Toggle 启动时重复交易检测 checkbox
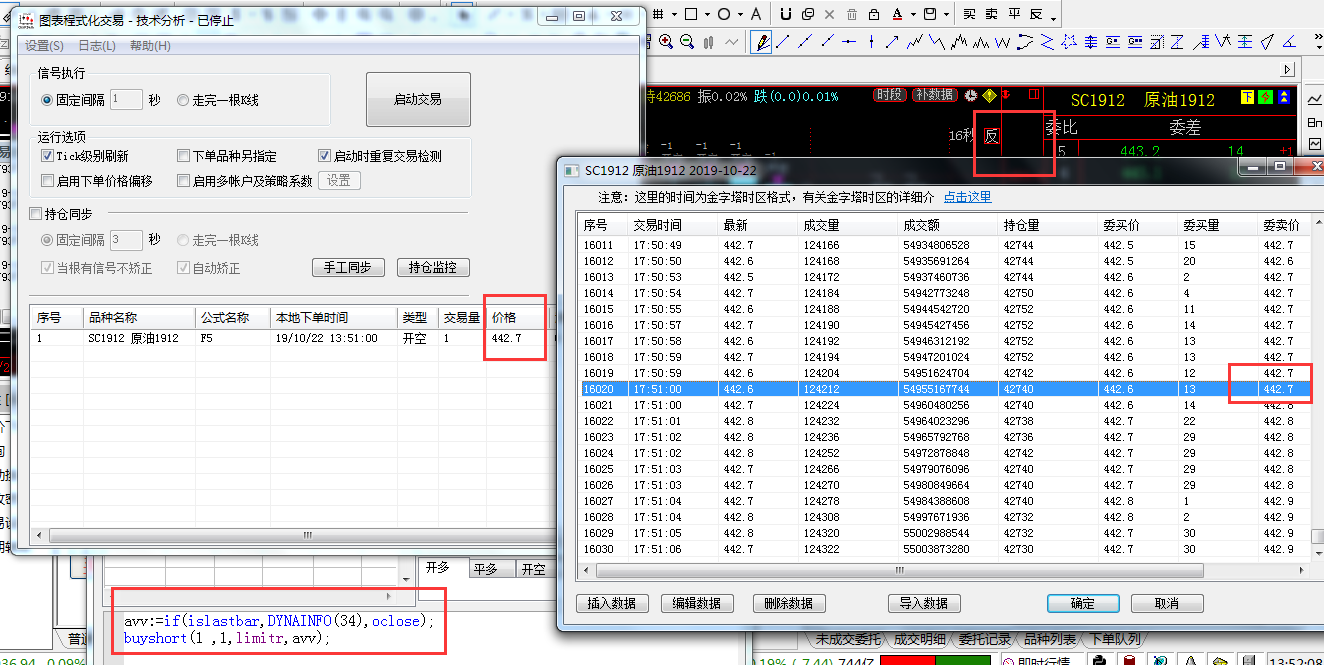 pyautogui.click(x=325, y=156)
